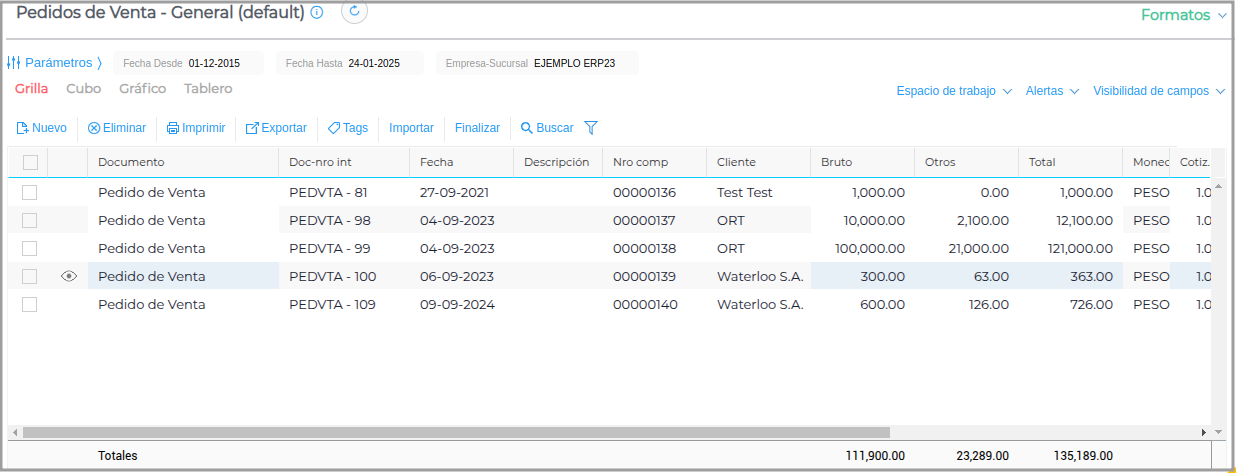Open Tags from the toolbar
The image size is (1236, 473).
click(x=348, y=128)
